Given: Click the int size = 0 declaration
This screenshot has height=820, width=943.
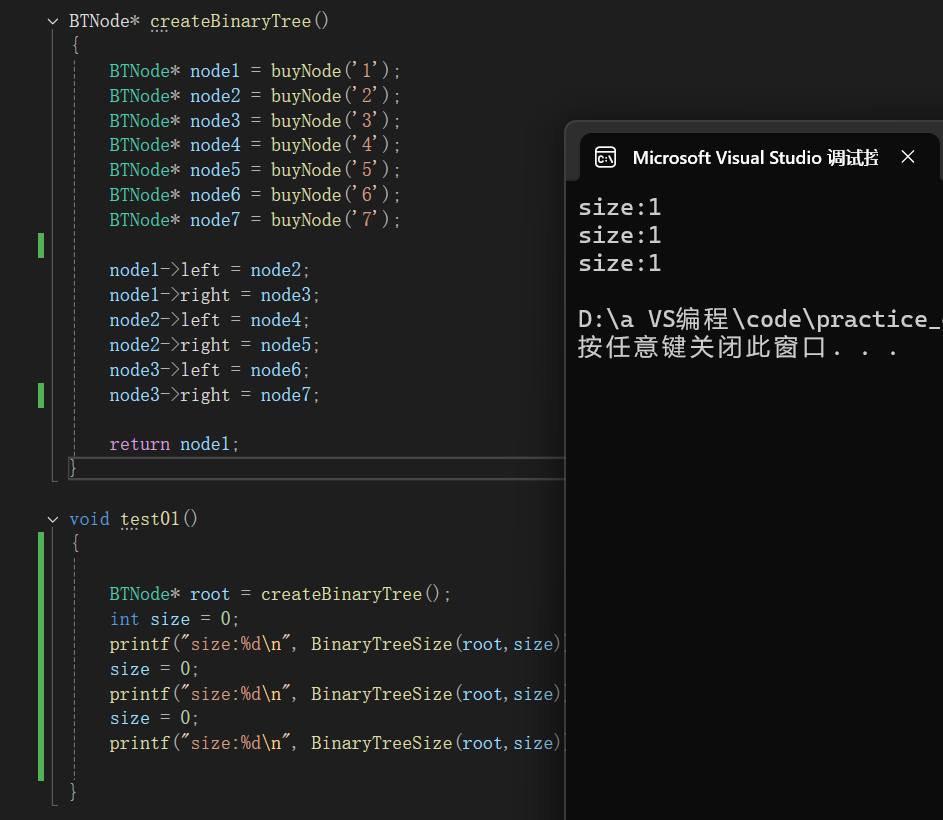Looking at the screenshot, I should point(174,619).
